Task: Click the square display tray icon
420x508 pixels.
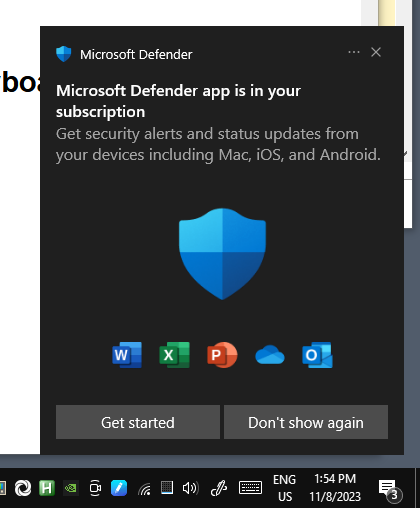Action: [x=167, y=488]
